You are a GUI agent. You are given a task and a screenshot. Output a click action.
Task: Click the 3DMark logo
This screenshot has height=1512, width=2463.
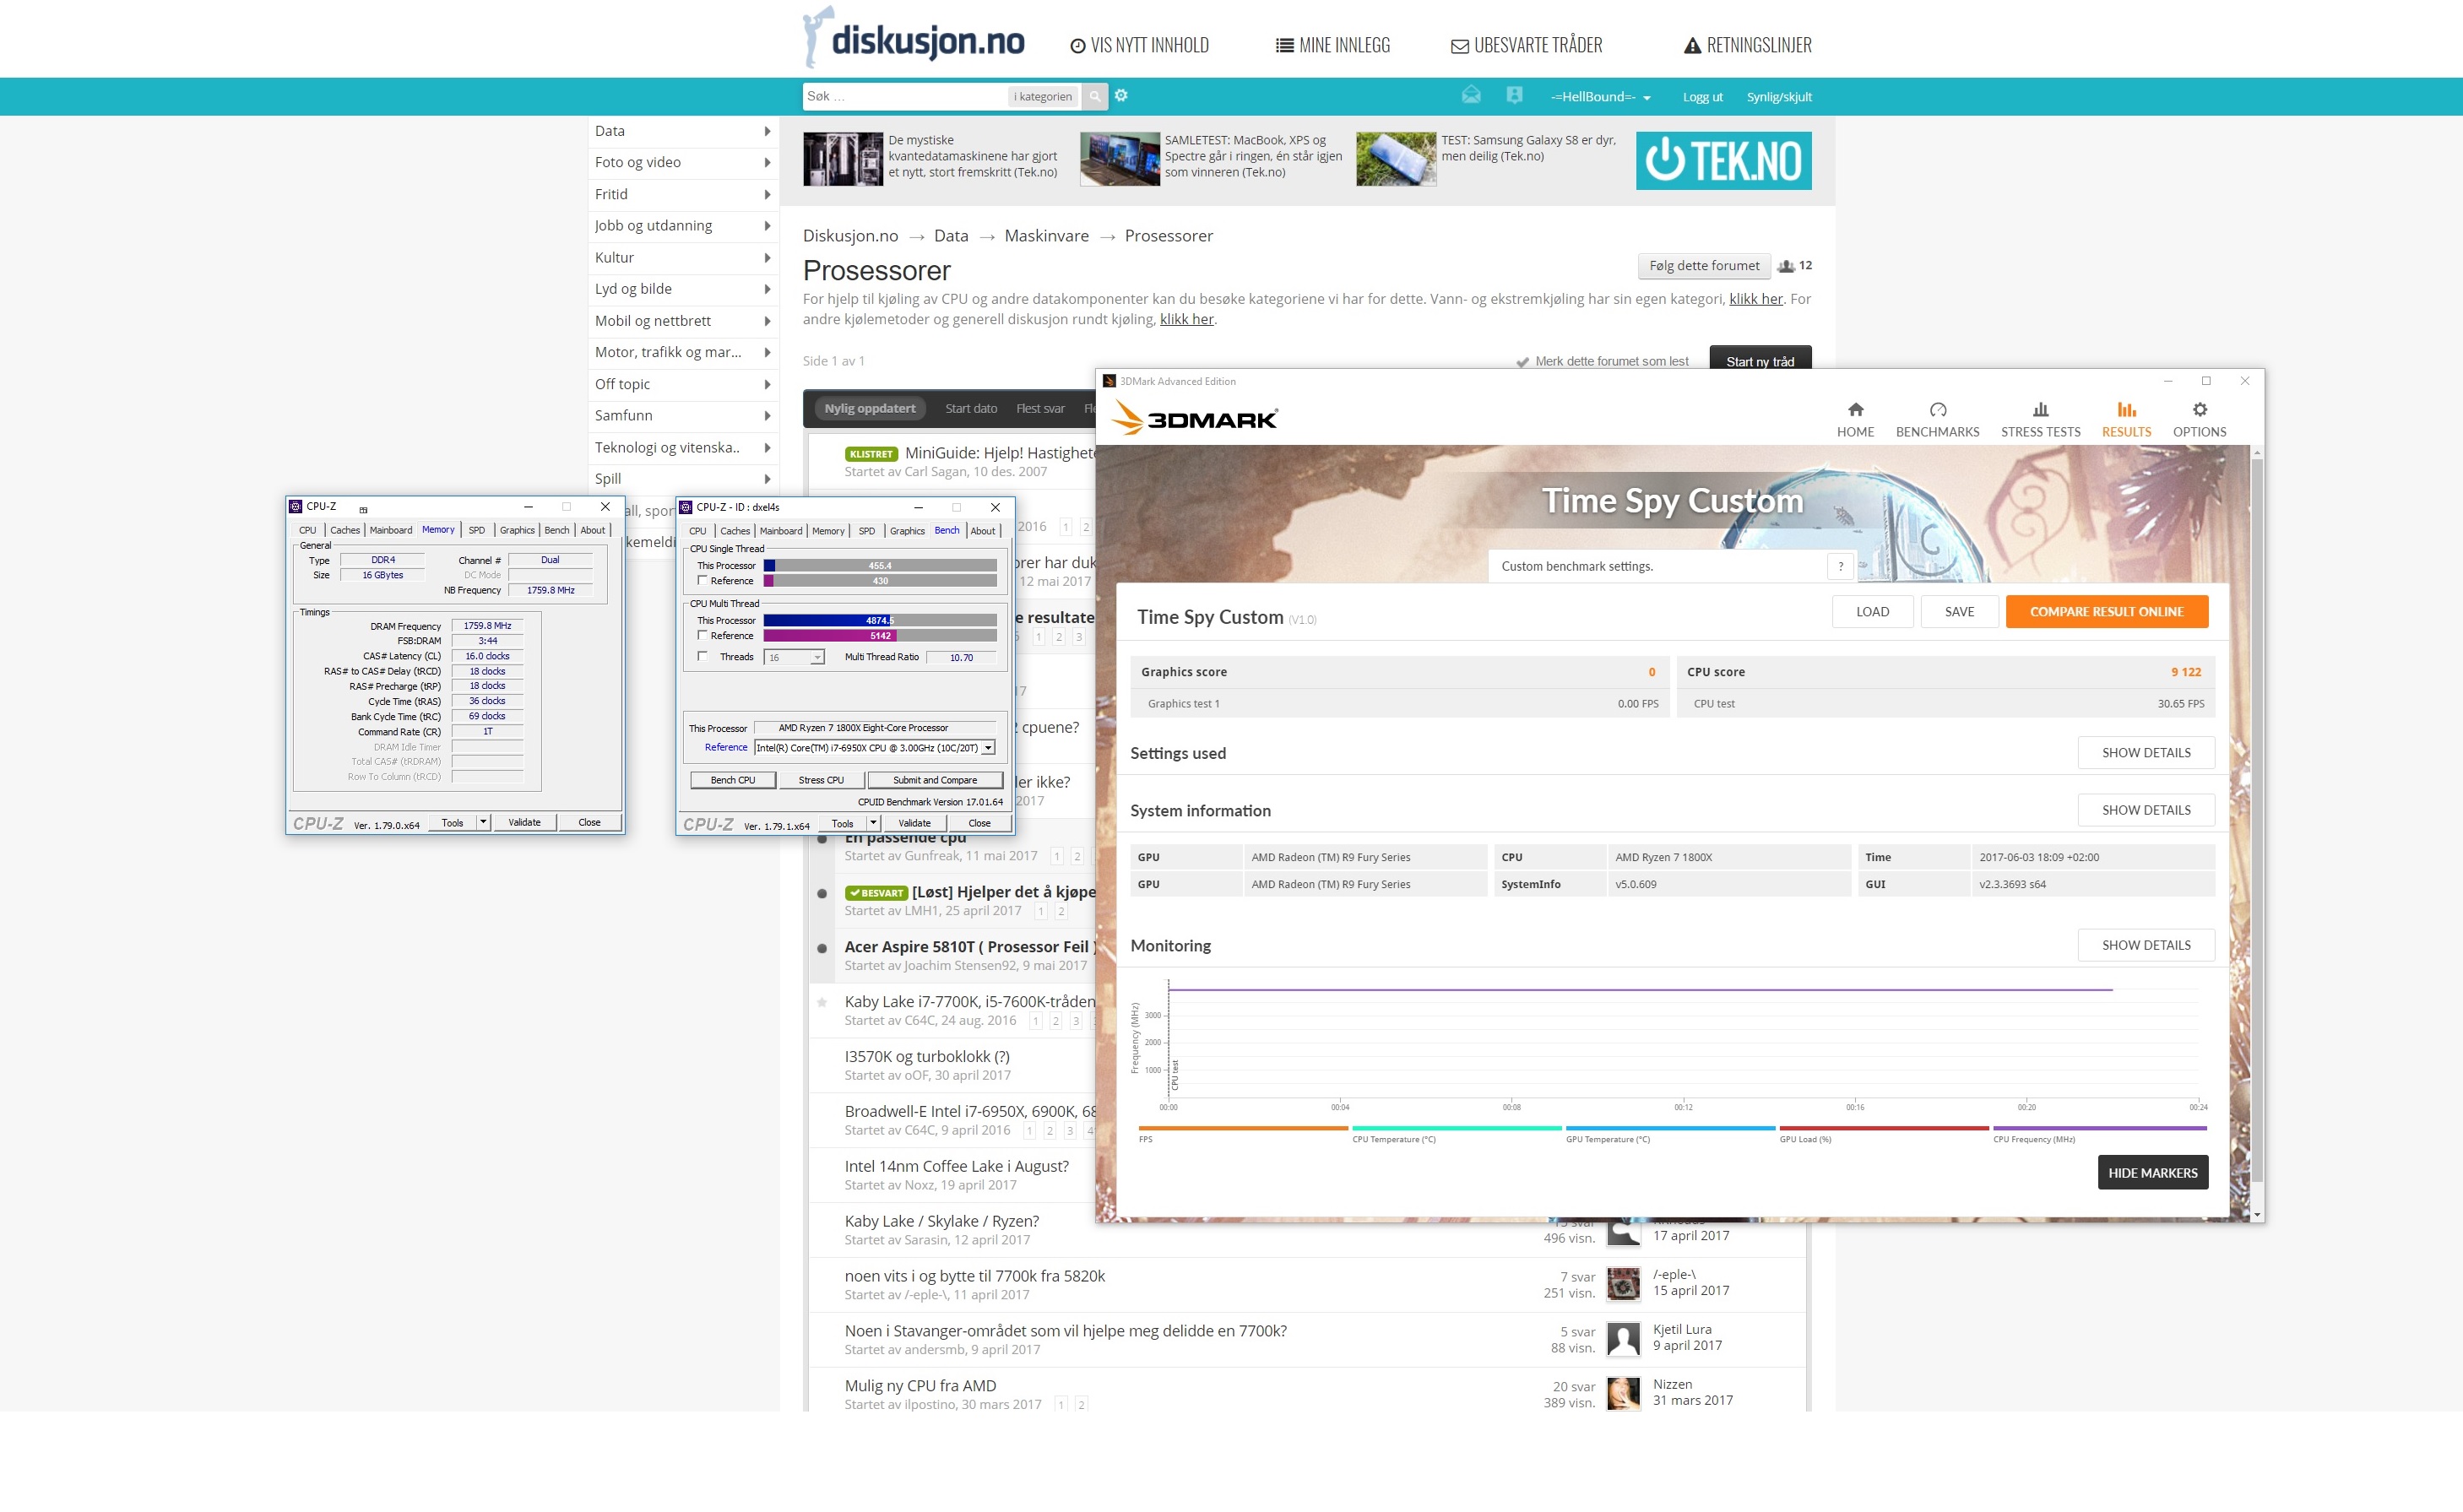click(1195, 418)
